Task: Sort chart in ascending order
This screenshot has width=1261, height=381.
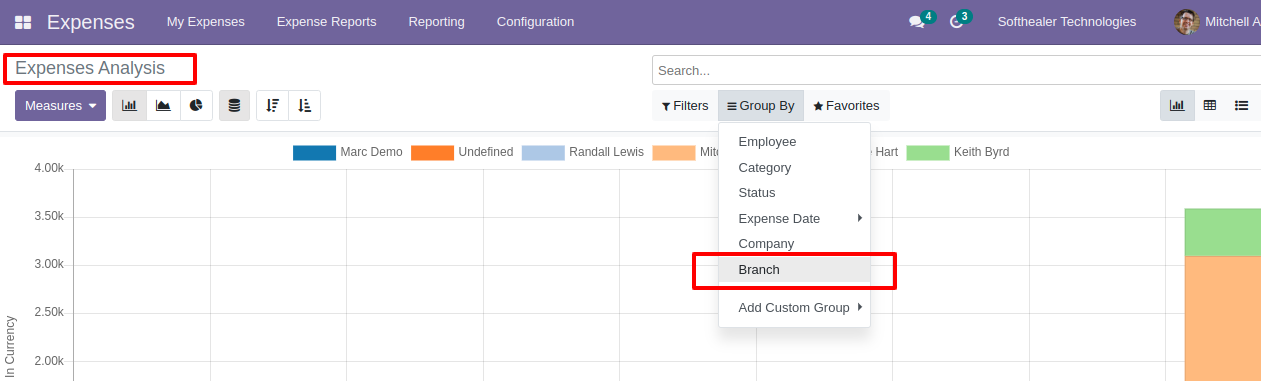Action: pos(305,105)
